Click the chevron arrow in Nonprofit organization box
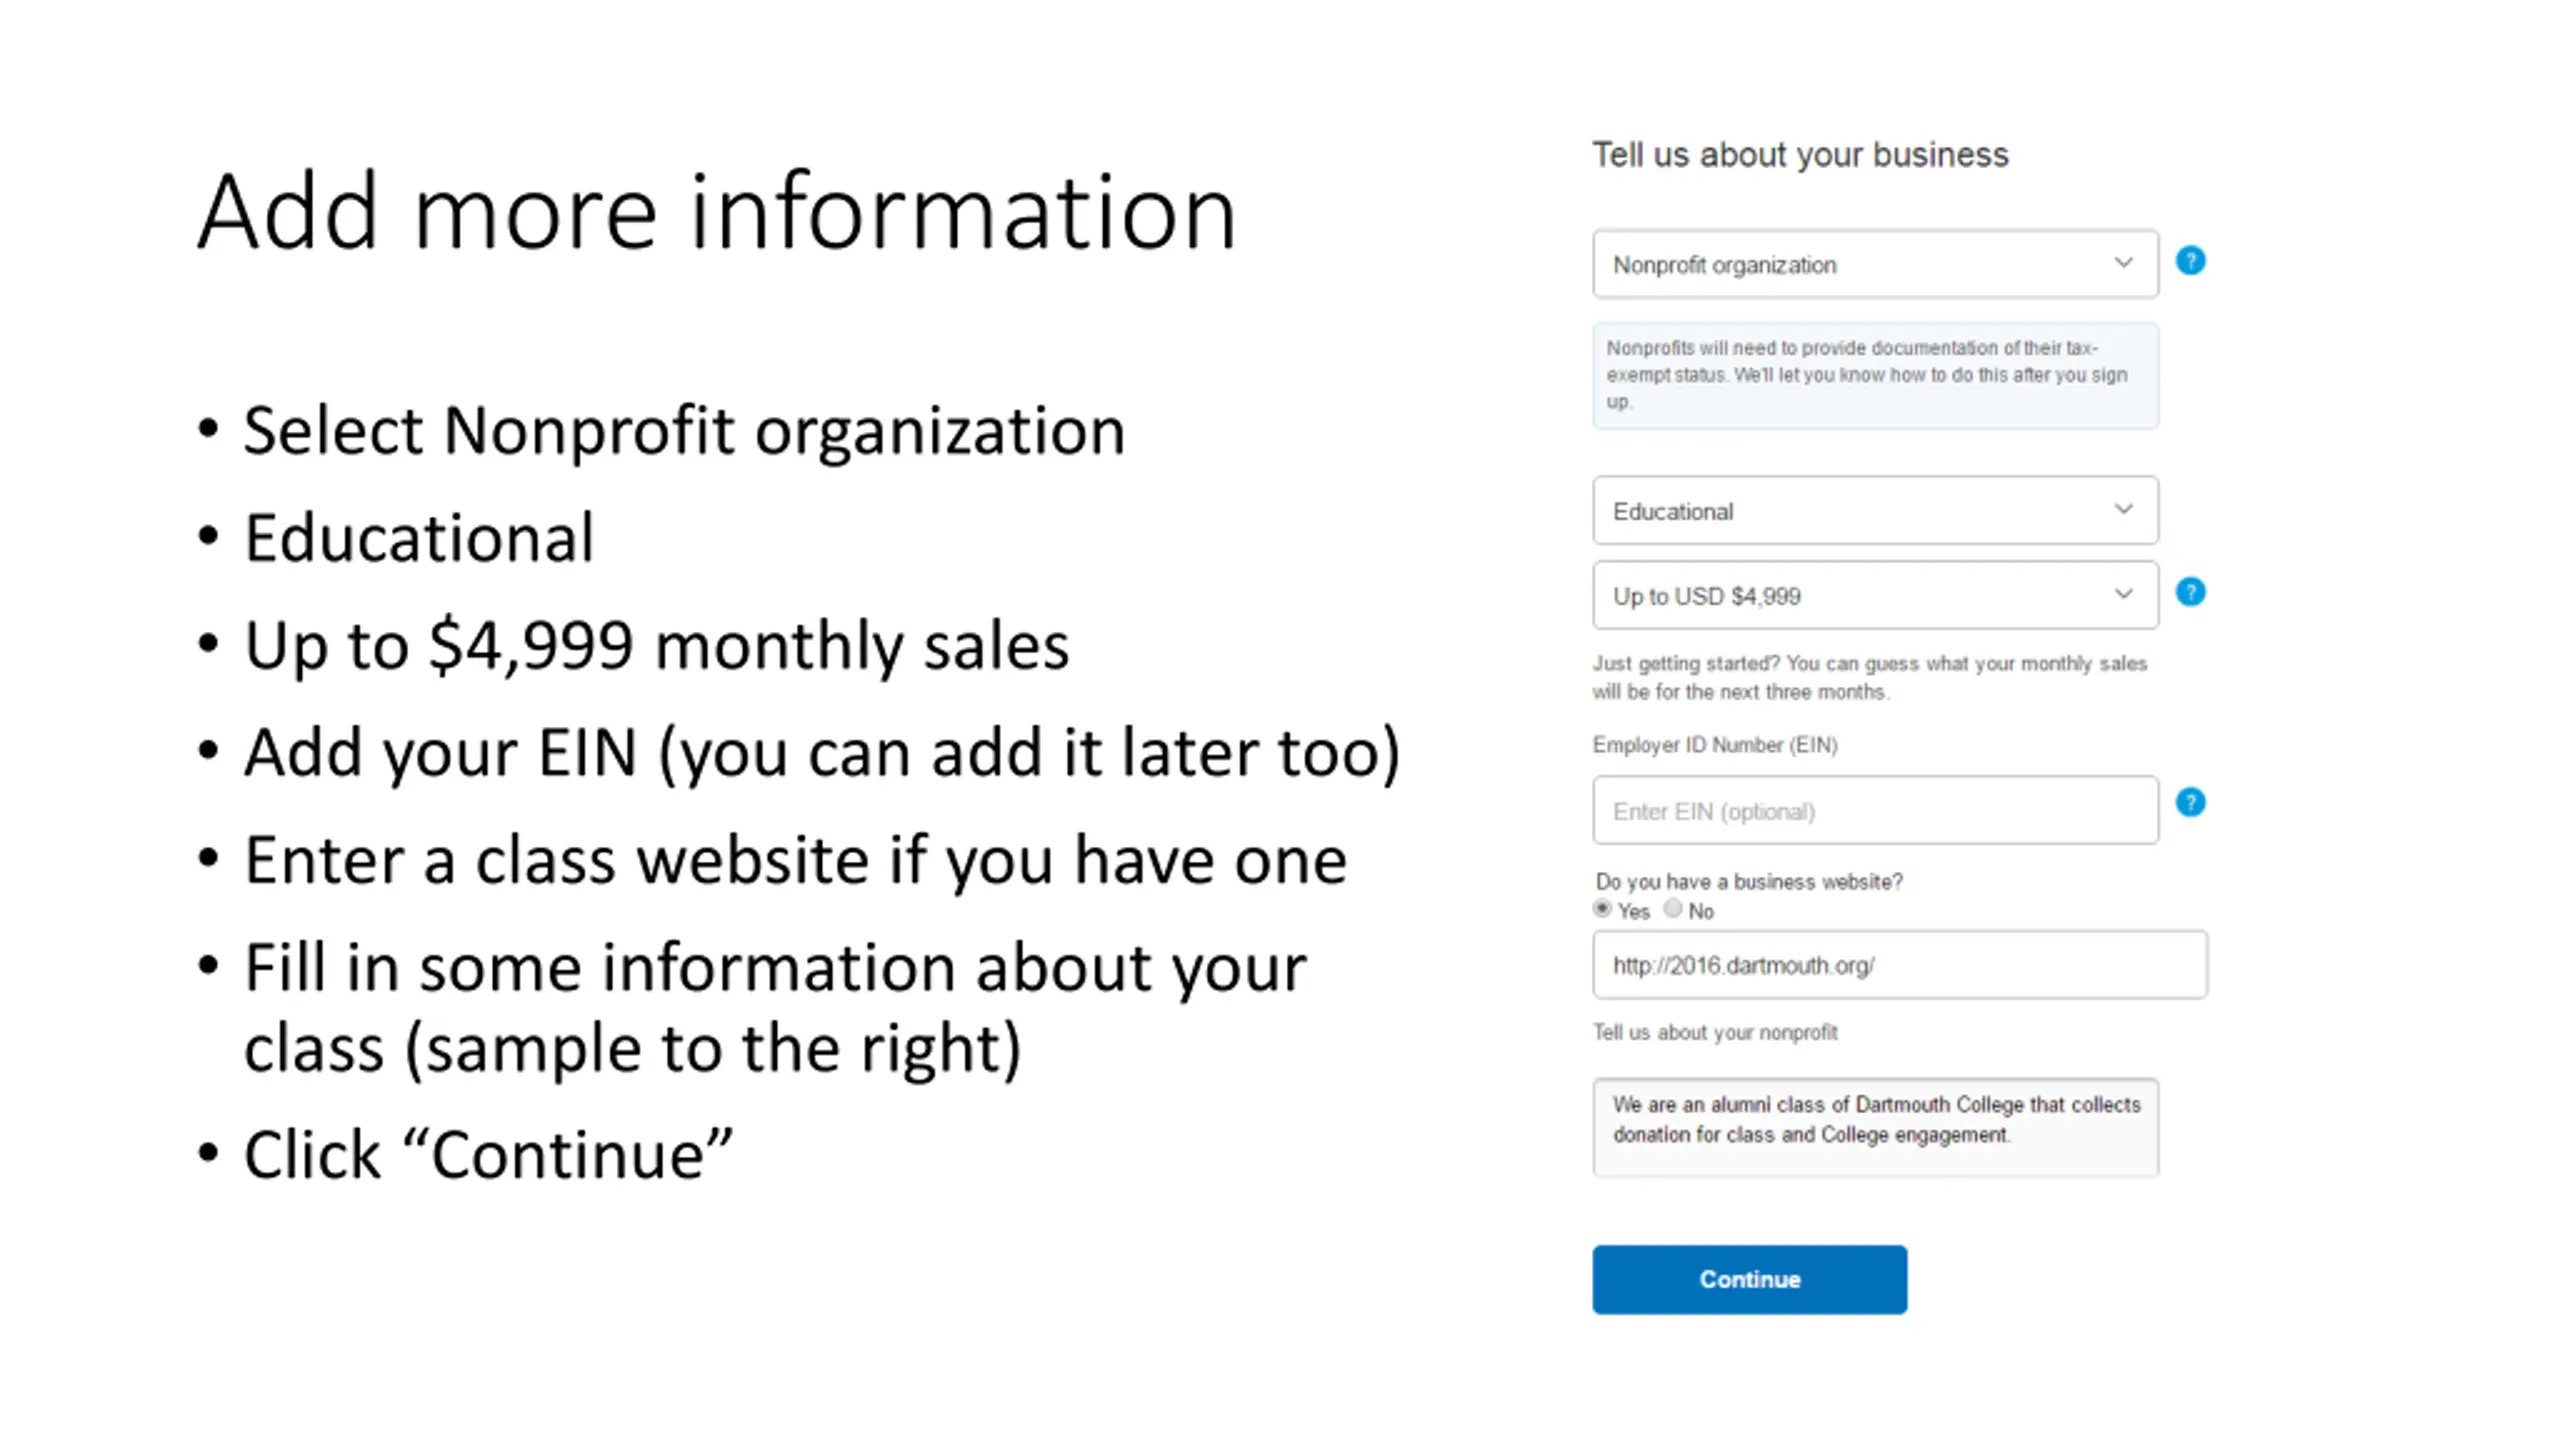 2123,263
